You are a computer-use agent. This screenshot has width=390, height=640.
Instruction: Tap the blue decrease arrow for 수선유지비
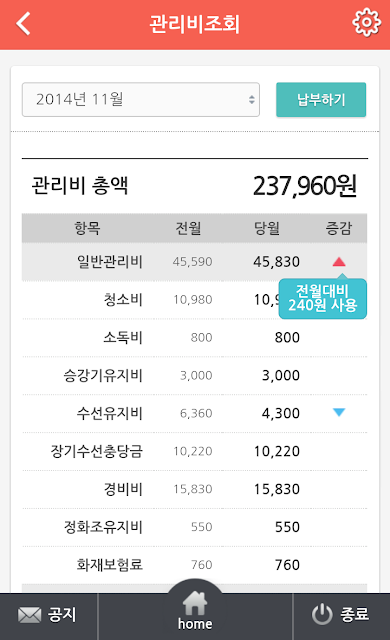click(x=339, y=412)
